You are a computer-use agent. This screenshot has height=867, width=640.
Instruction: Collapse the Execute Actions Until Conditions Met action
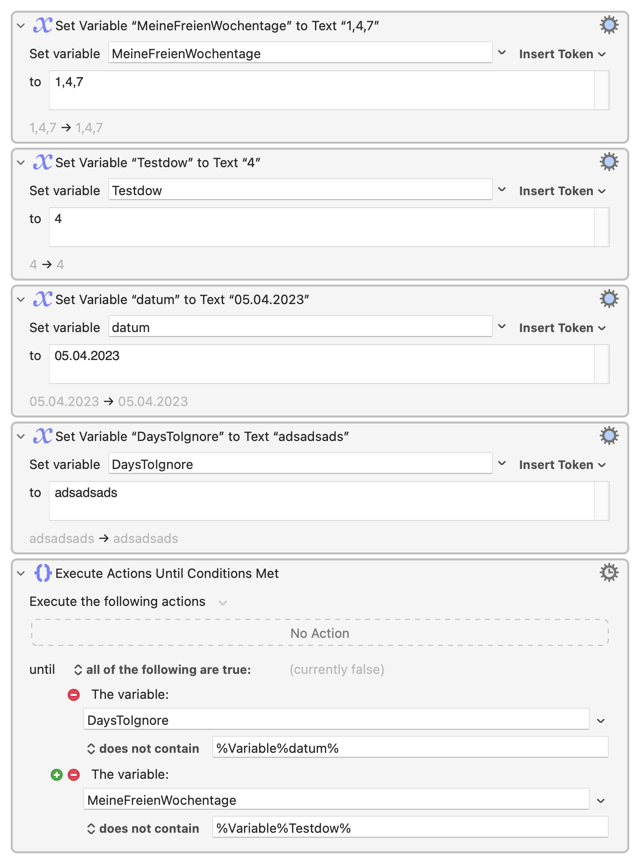(20, 573)
